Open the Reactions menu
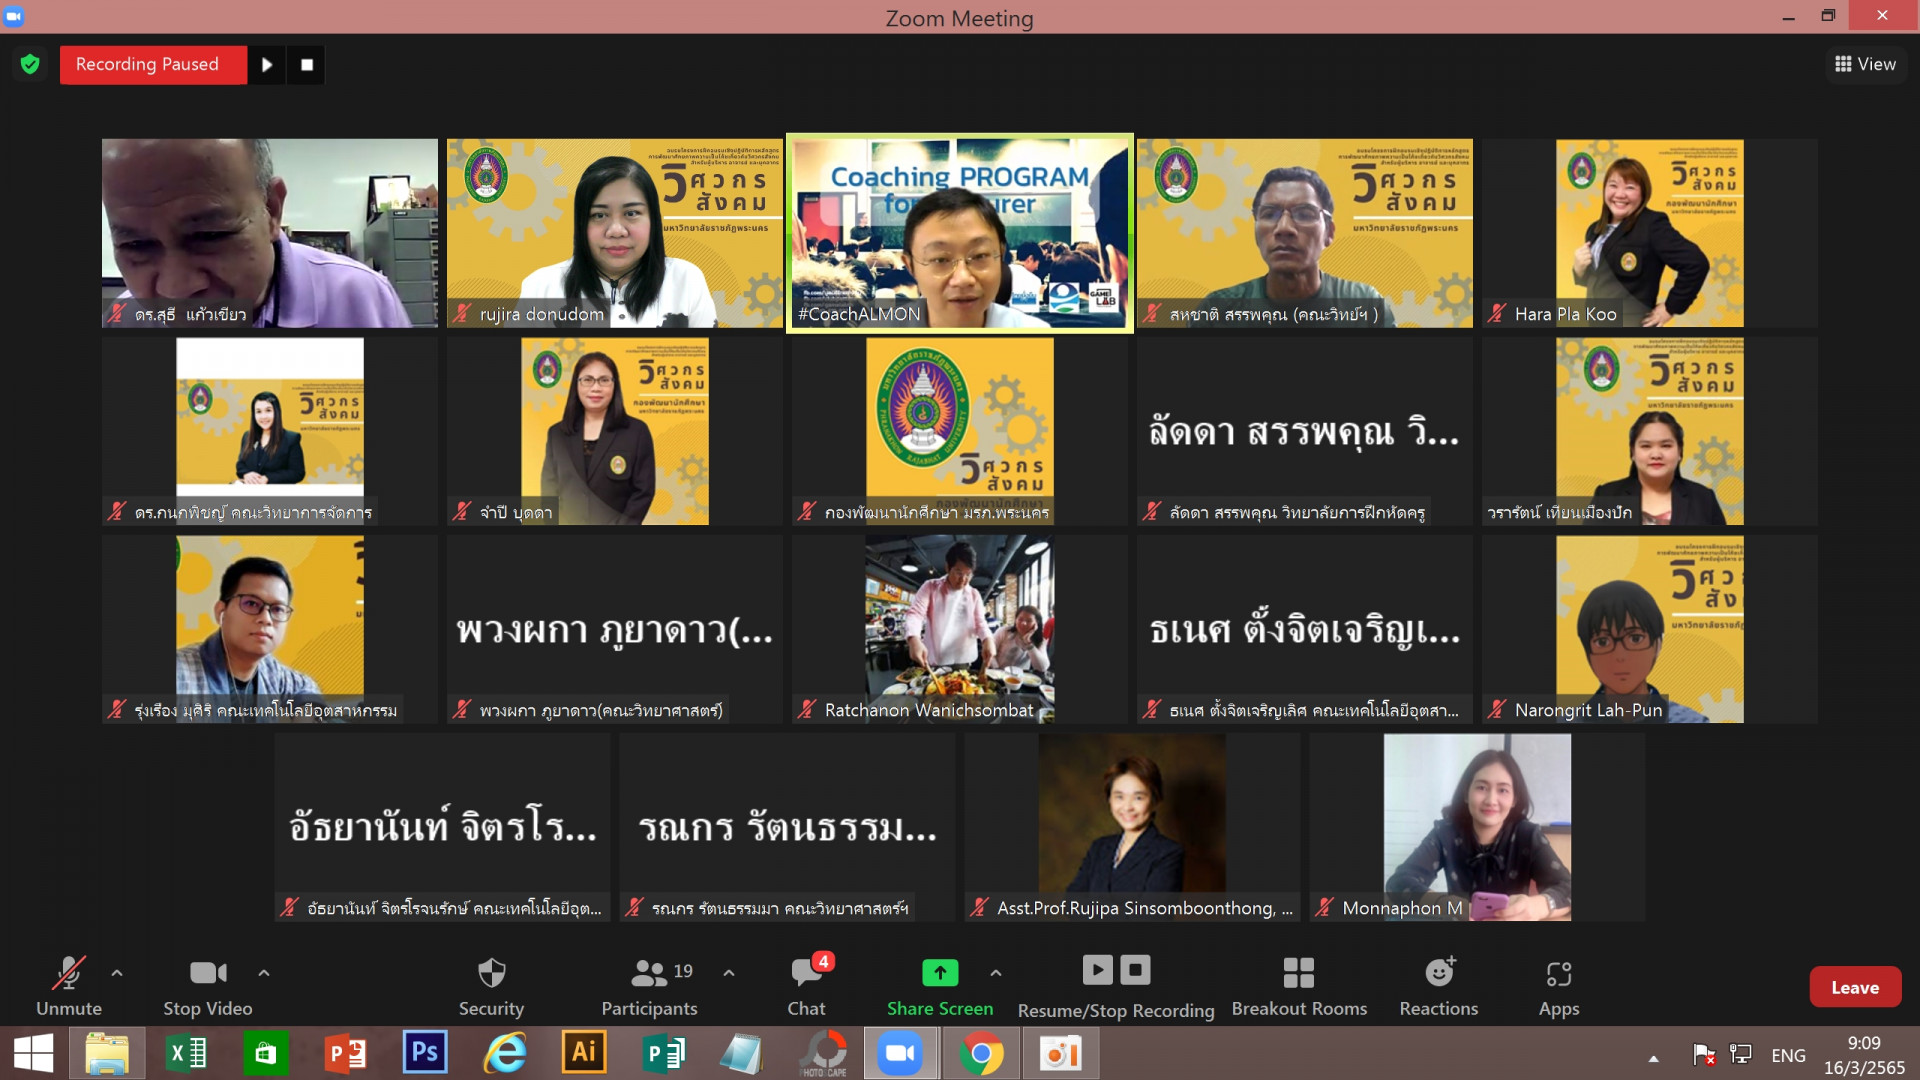This screenshot has height=1080, width=1920. click(1439, 986)
